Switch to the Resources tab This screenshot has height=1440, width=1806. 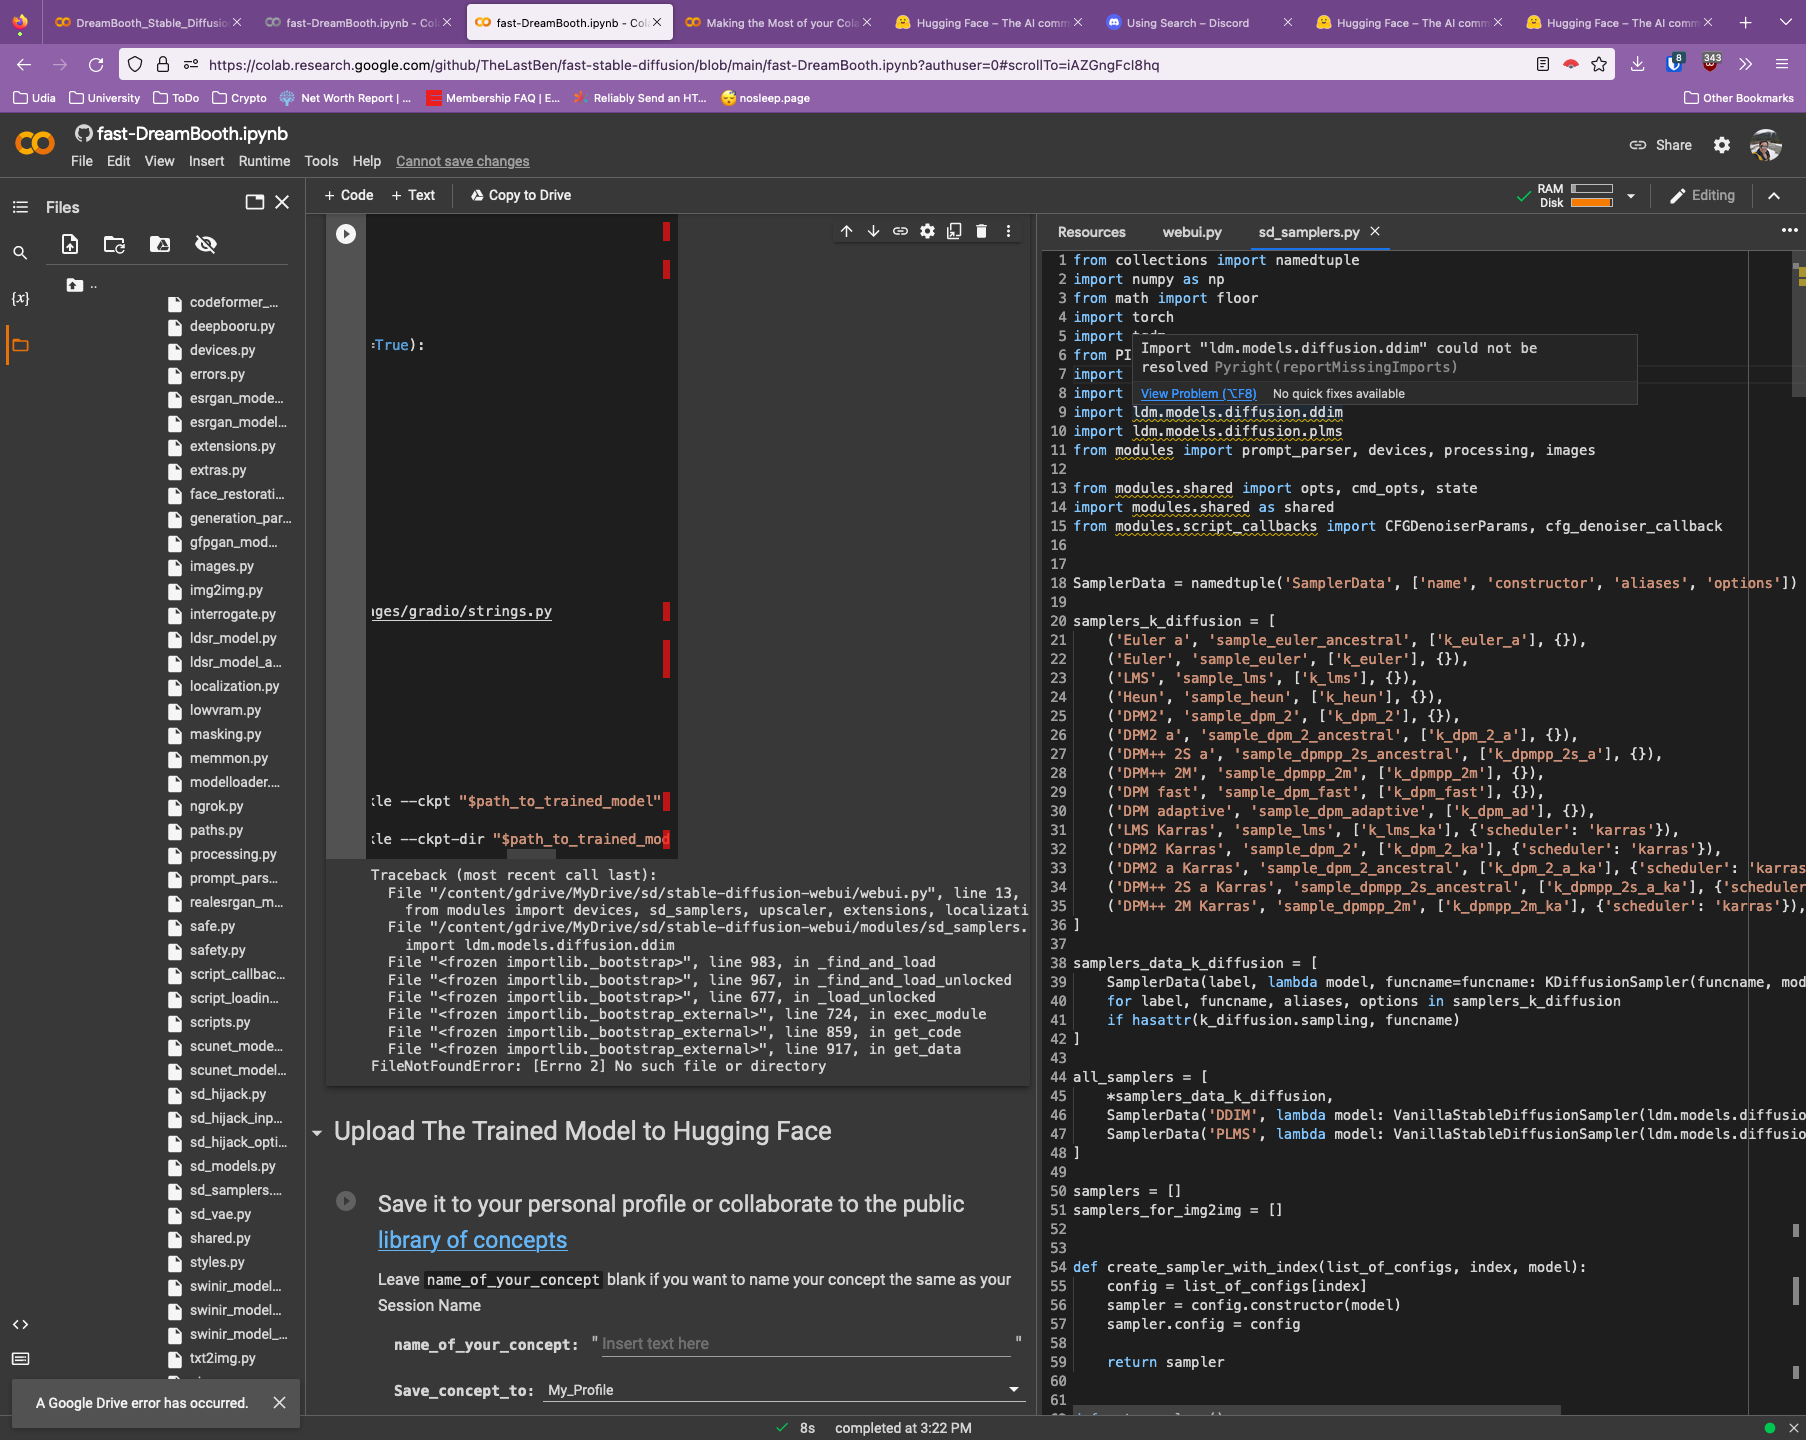[x=1091, y=232]
